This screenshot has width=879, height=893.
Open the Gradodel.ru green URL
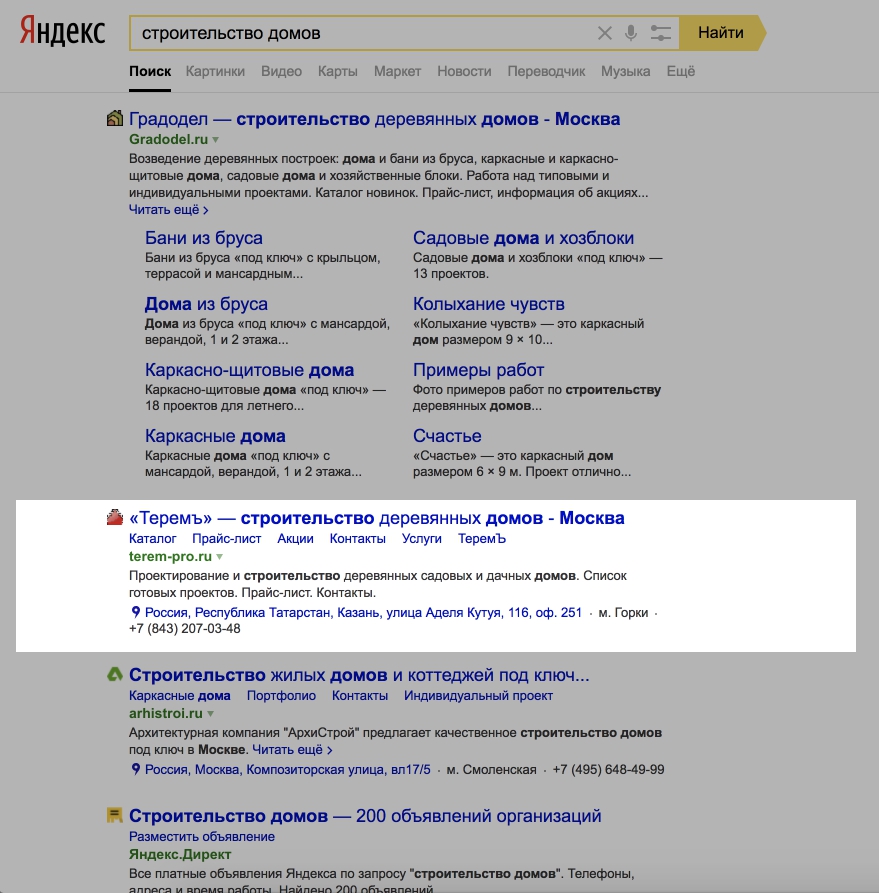[x=169, y=139]
